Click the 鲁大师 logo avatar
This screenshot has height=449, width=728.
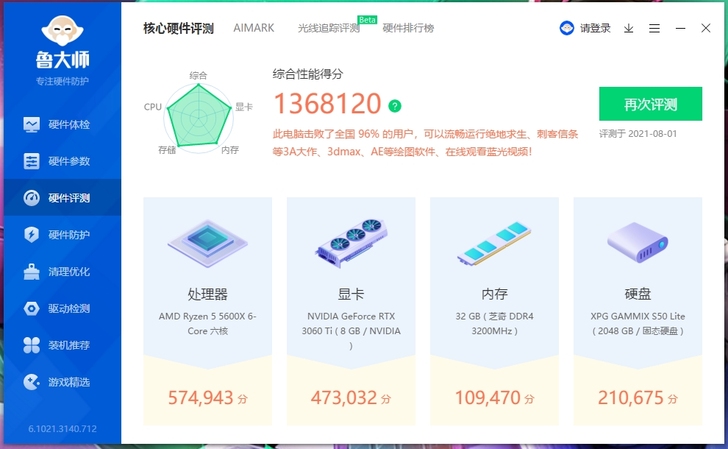62,31
